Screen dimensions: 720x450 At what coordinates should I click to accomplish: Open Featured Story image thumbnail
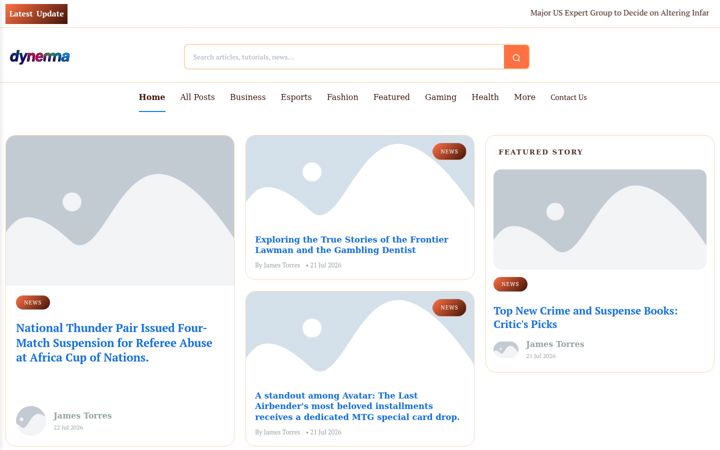click(600, 219)
